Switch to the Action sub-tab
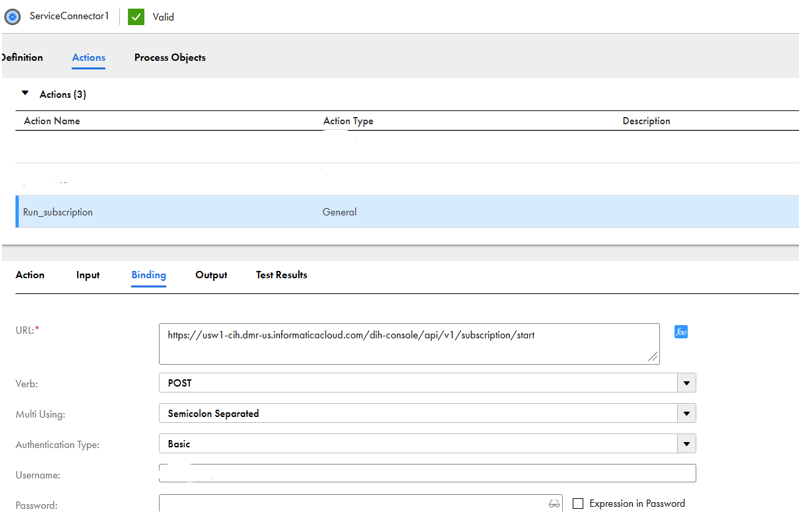Screen dimensions: 799x525 click(x=30, y=275)
